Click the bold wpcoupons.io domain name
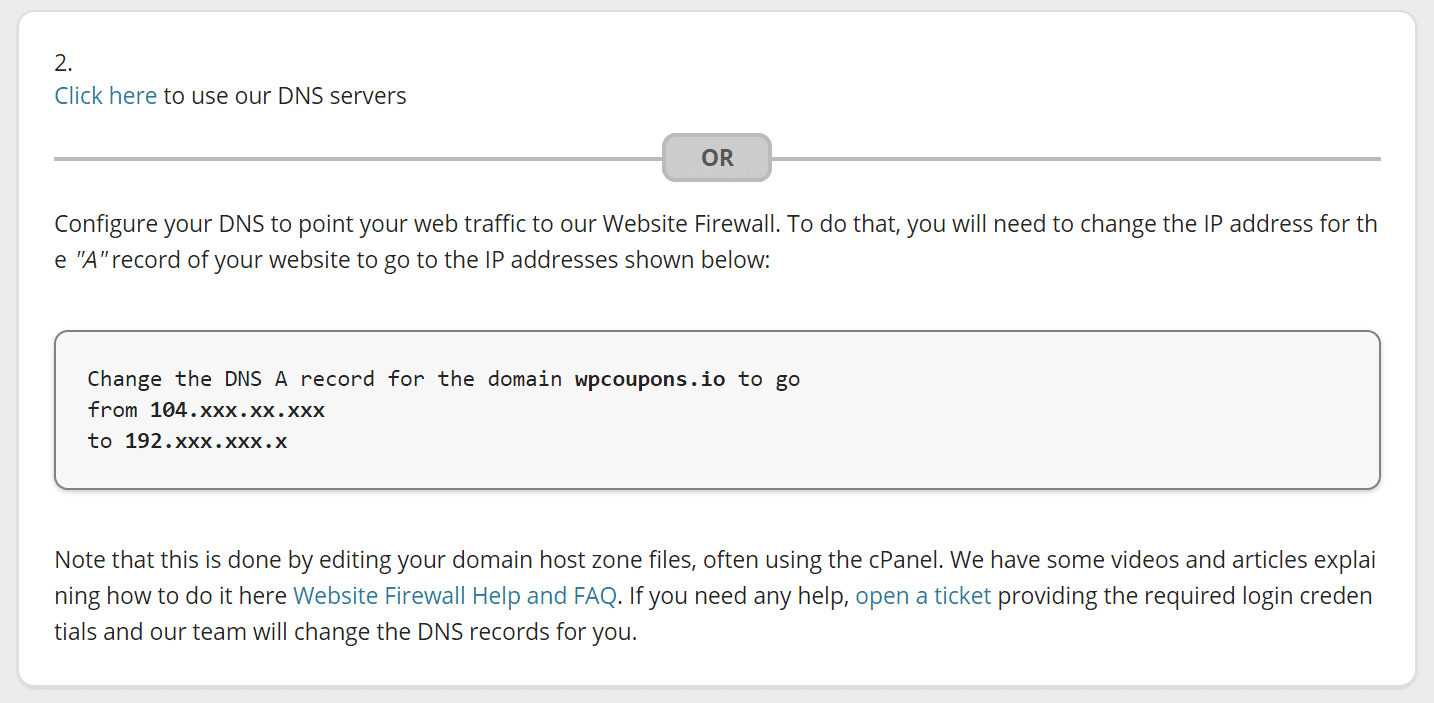 [x=652, y=379]
